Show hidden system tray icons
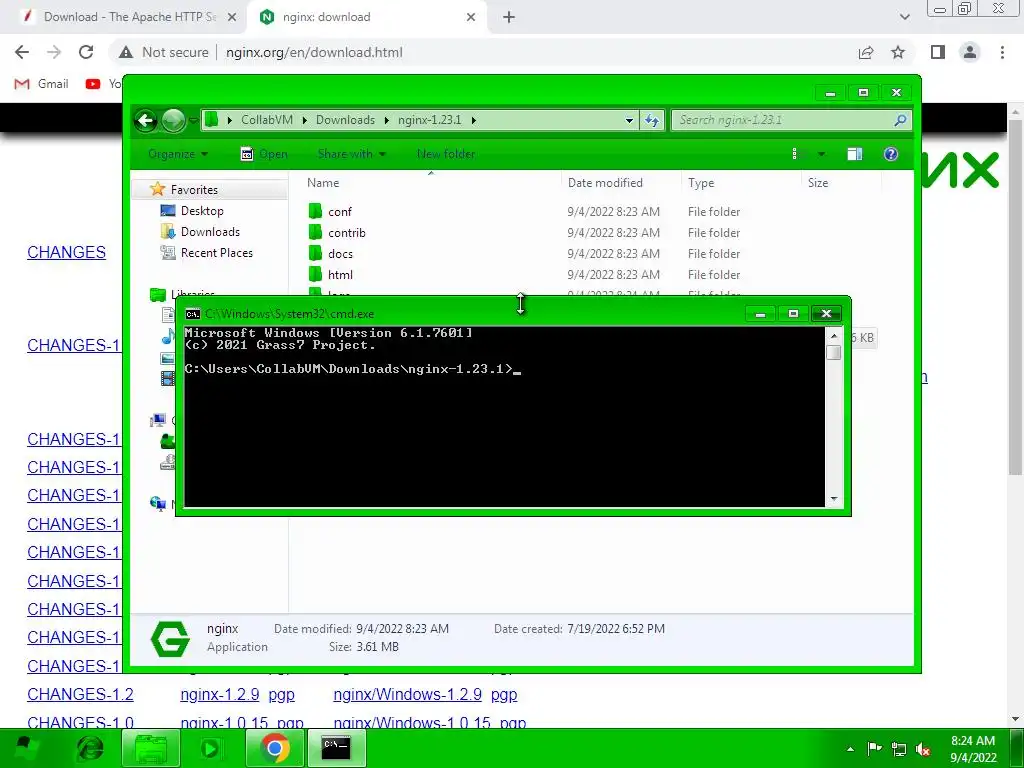The image size is (1024, 768). point(850,749)
